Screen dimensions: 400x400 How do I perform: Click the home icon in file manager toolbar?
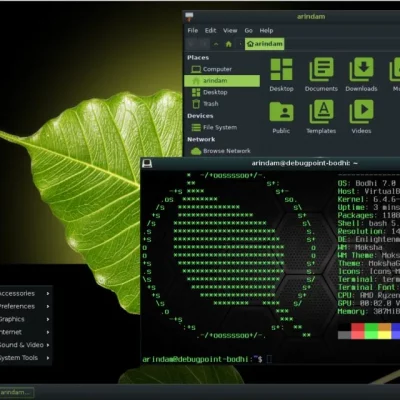tap(229, 44)
